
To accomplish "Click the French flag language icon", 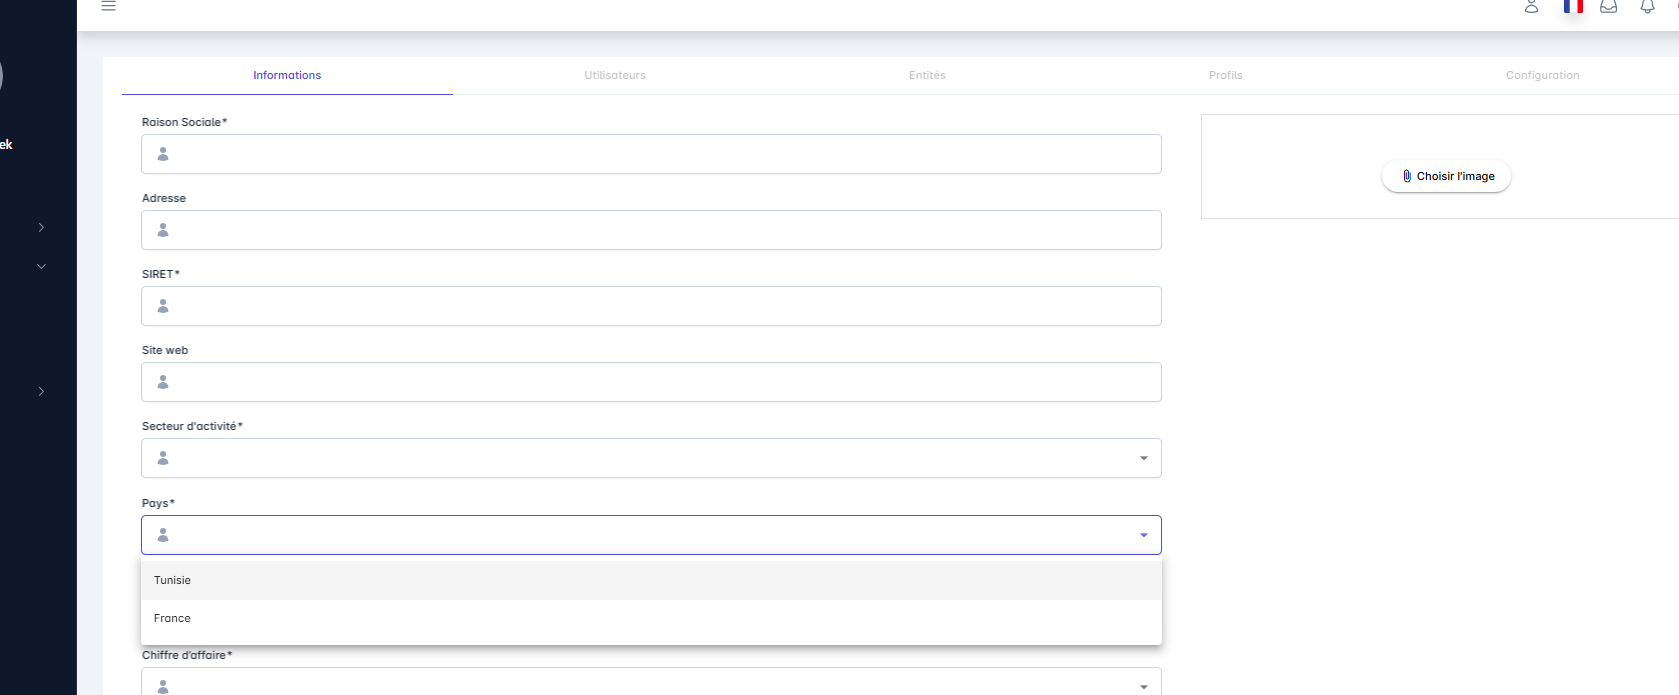I will (x=1573, y=7).
